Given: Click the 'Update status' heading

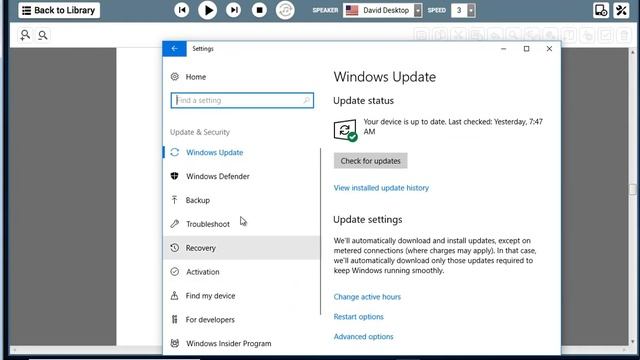Looking at the screenshot, I should click(x=363, y=101).
